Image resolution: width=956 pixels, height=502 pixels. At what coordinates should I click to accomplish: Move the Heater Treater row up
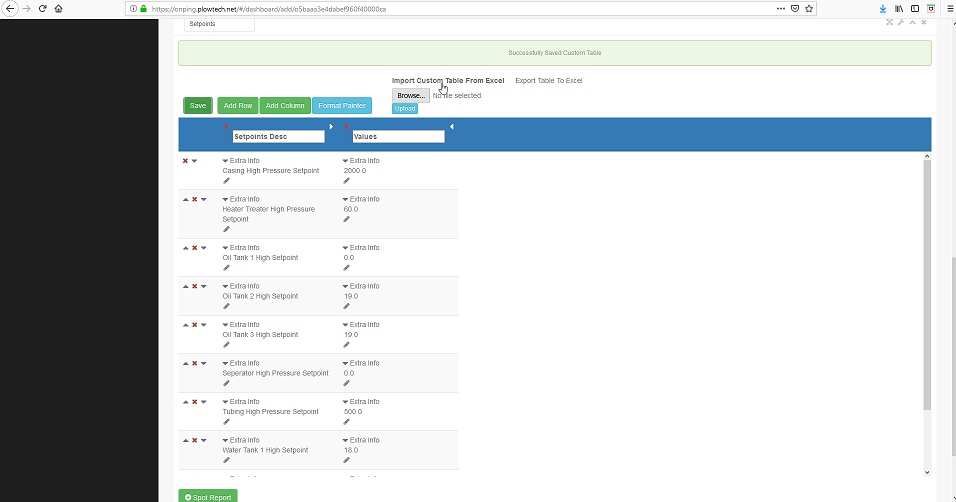click(x=185, y=199)
